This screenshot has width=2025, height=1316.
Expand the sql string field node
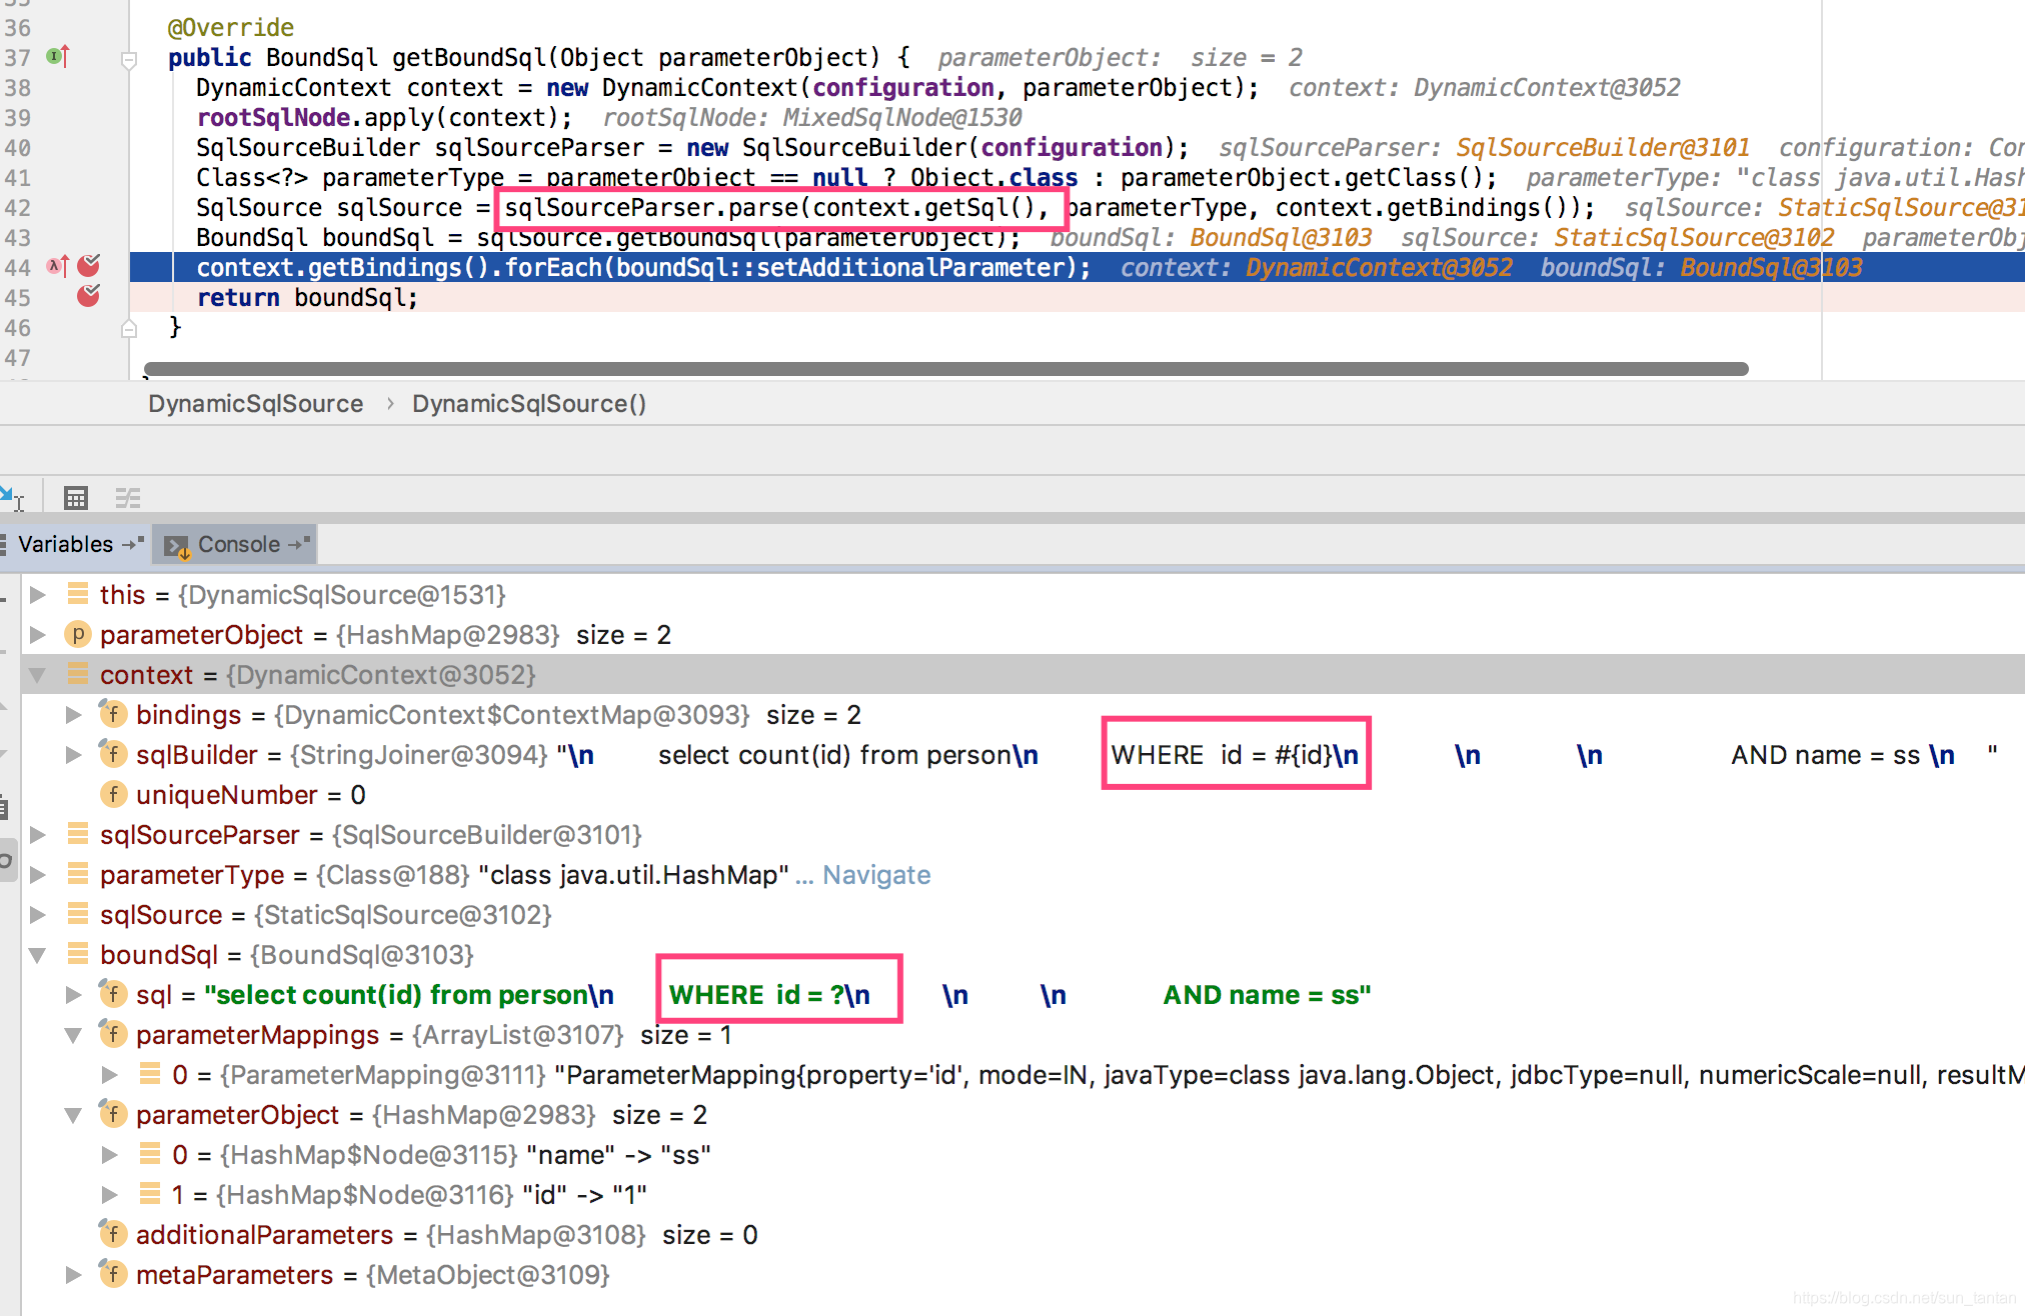(x=73, y=995)
